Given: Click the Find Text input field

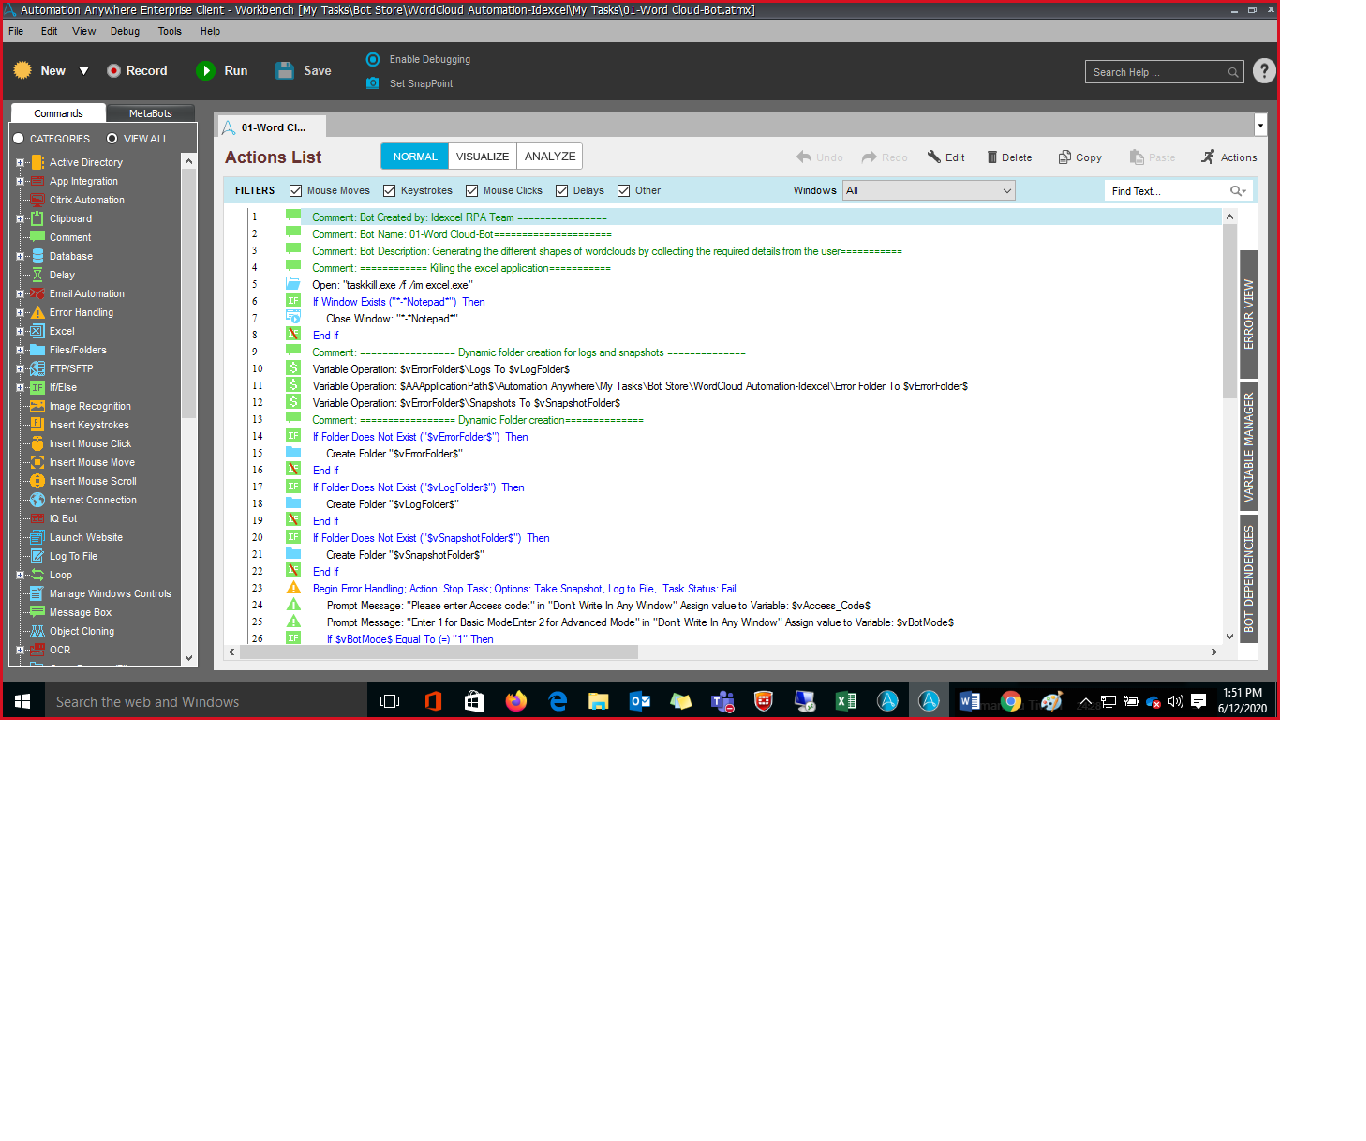Looking at the screenshot, I should click(1166, 191).
